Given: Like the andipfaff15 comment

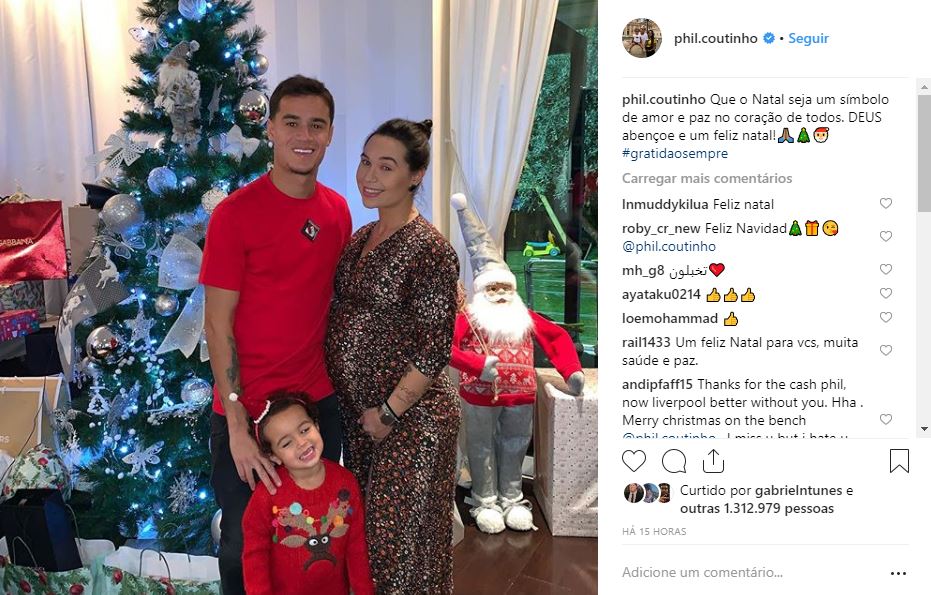Looking at the screenshot, I should [886, 419].
